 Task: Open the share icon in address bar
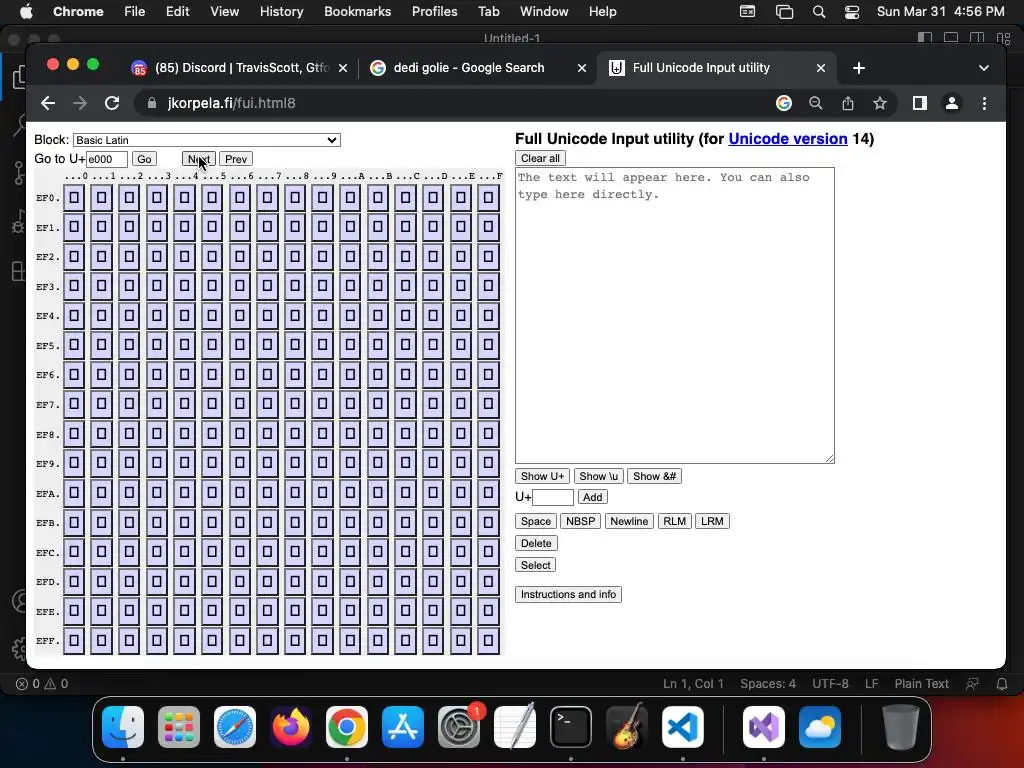tap(848, 103)
